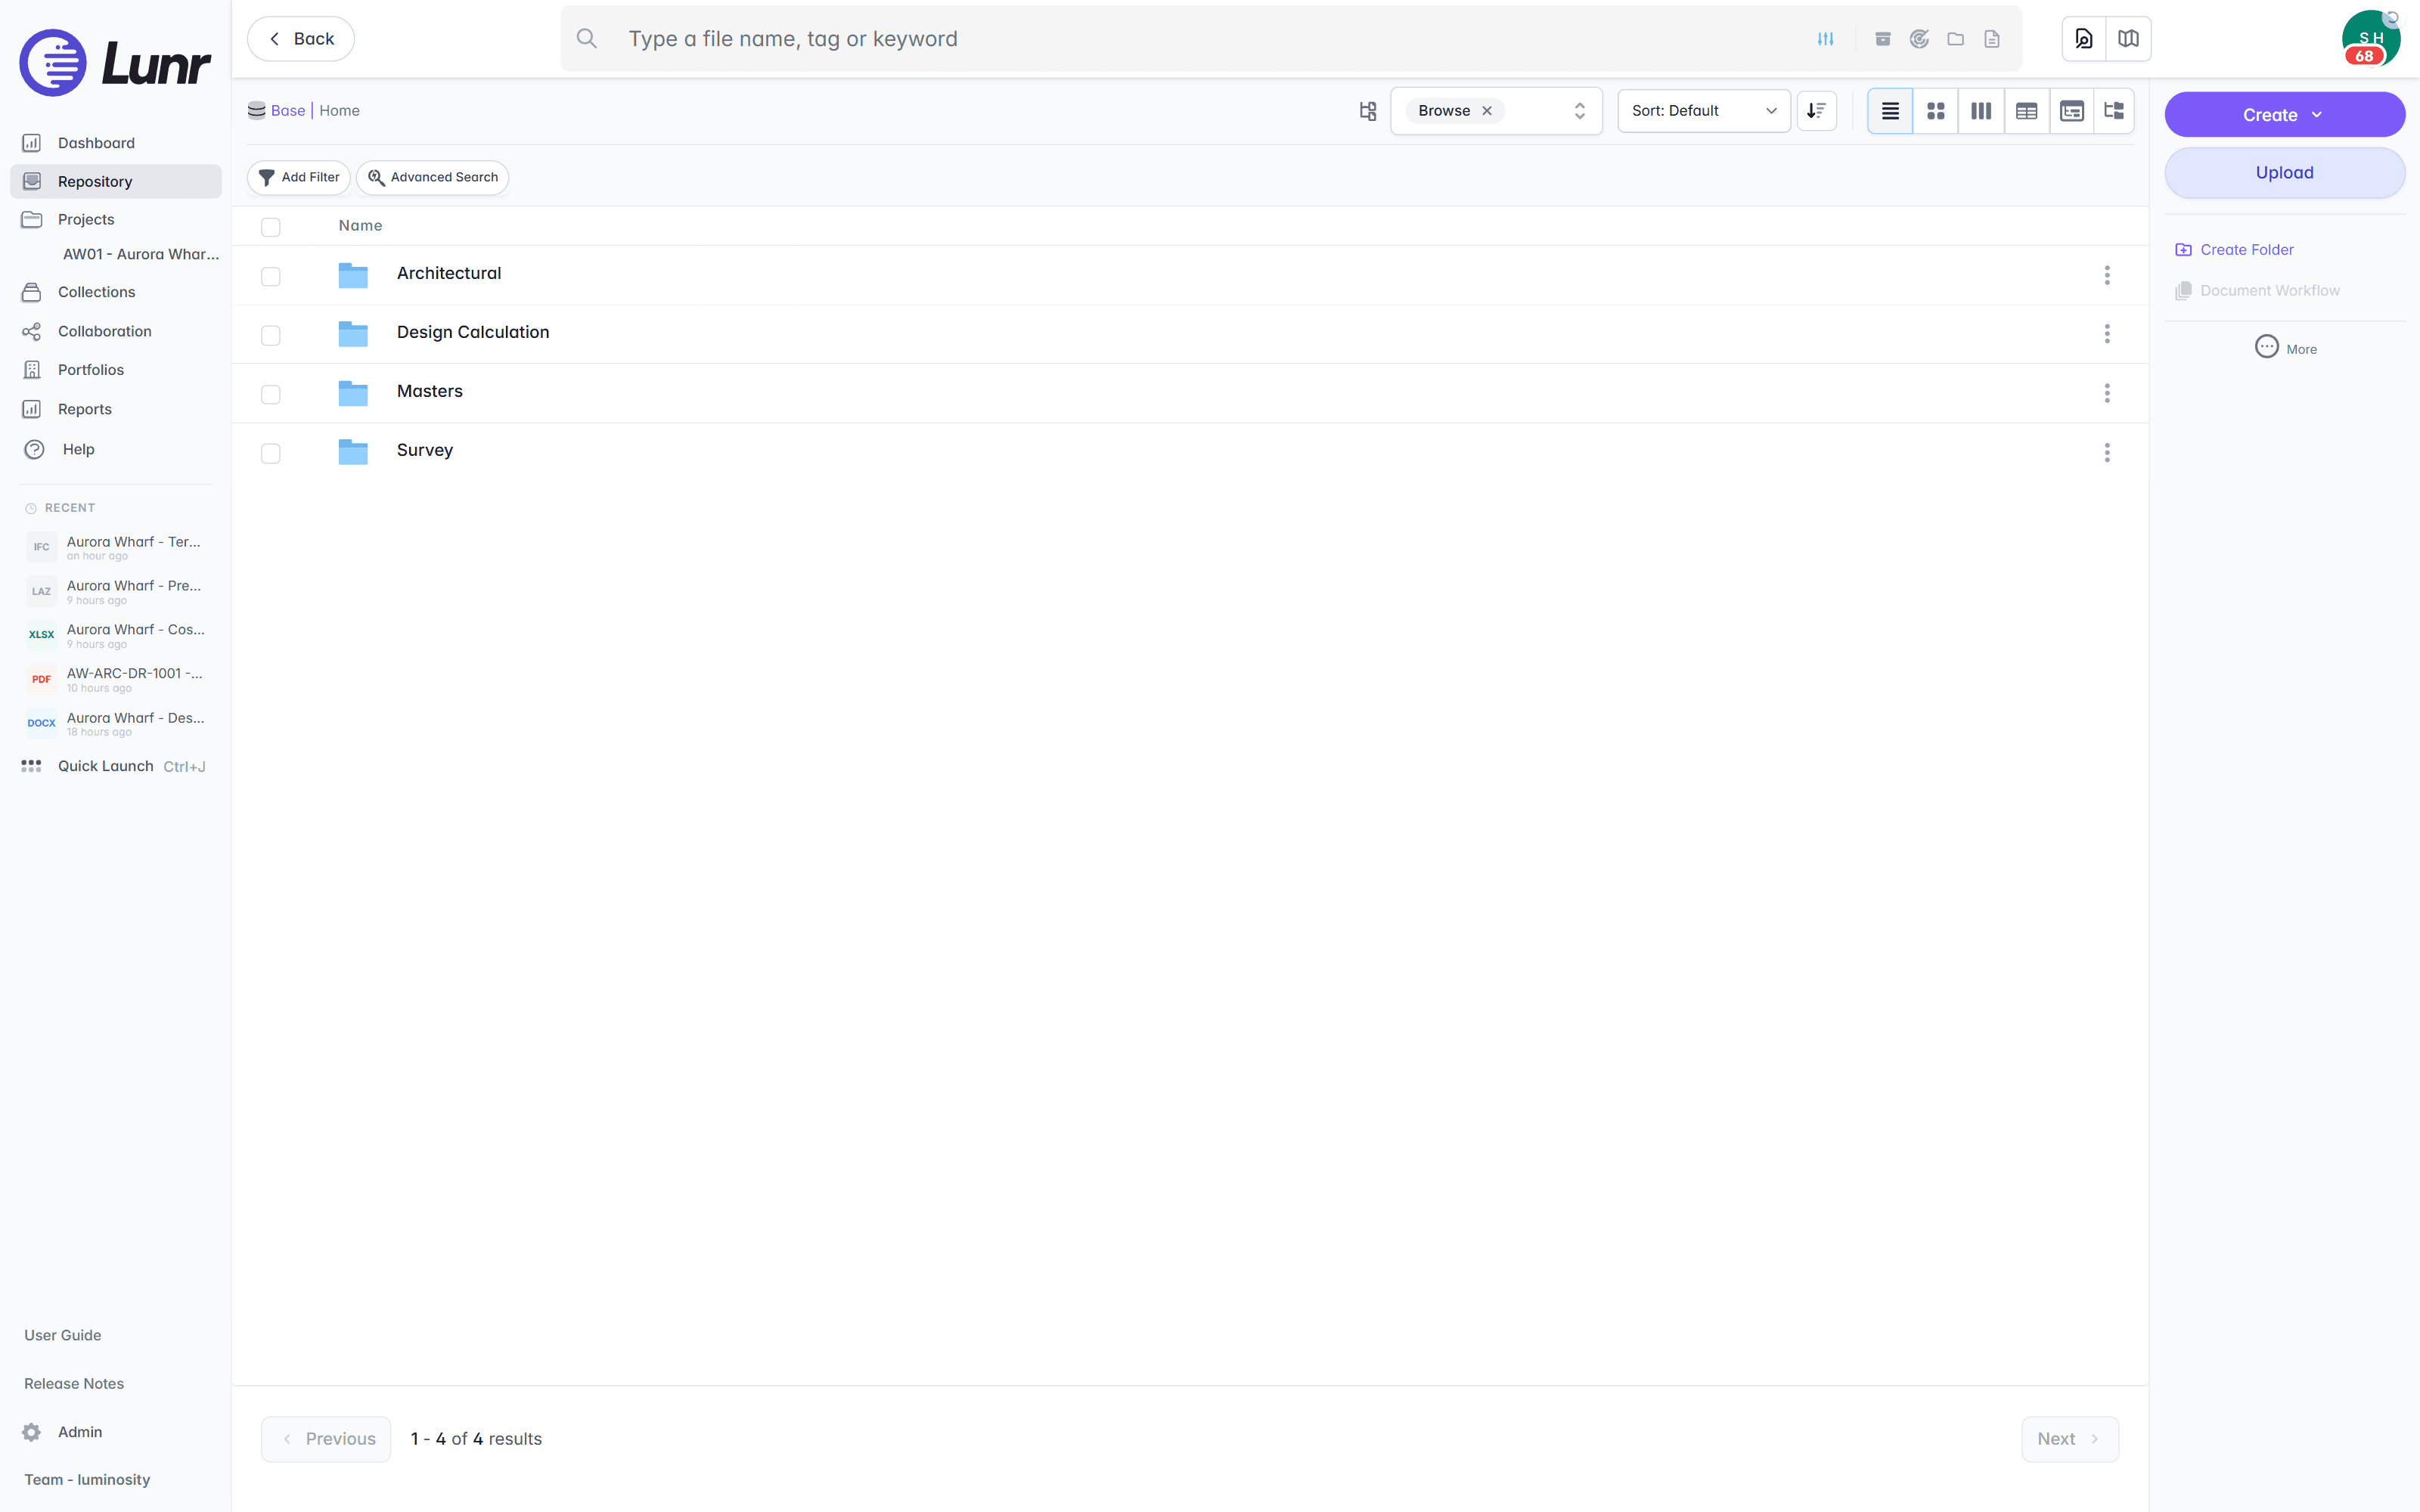Click the Previous page button

pyautogui.click(x=326, y=1438)
